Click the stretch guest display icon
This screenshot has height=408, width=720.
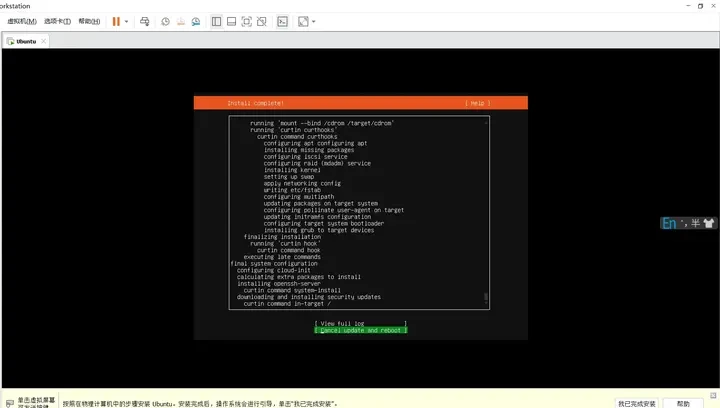pos(303,22)
